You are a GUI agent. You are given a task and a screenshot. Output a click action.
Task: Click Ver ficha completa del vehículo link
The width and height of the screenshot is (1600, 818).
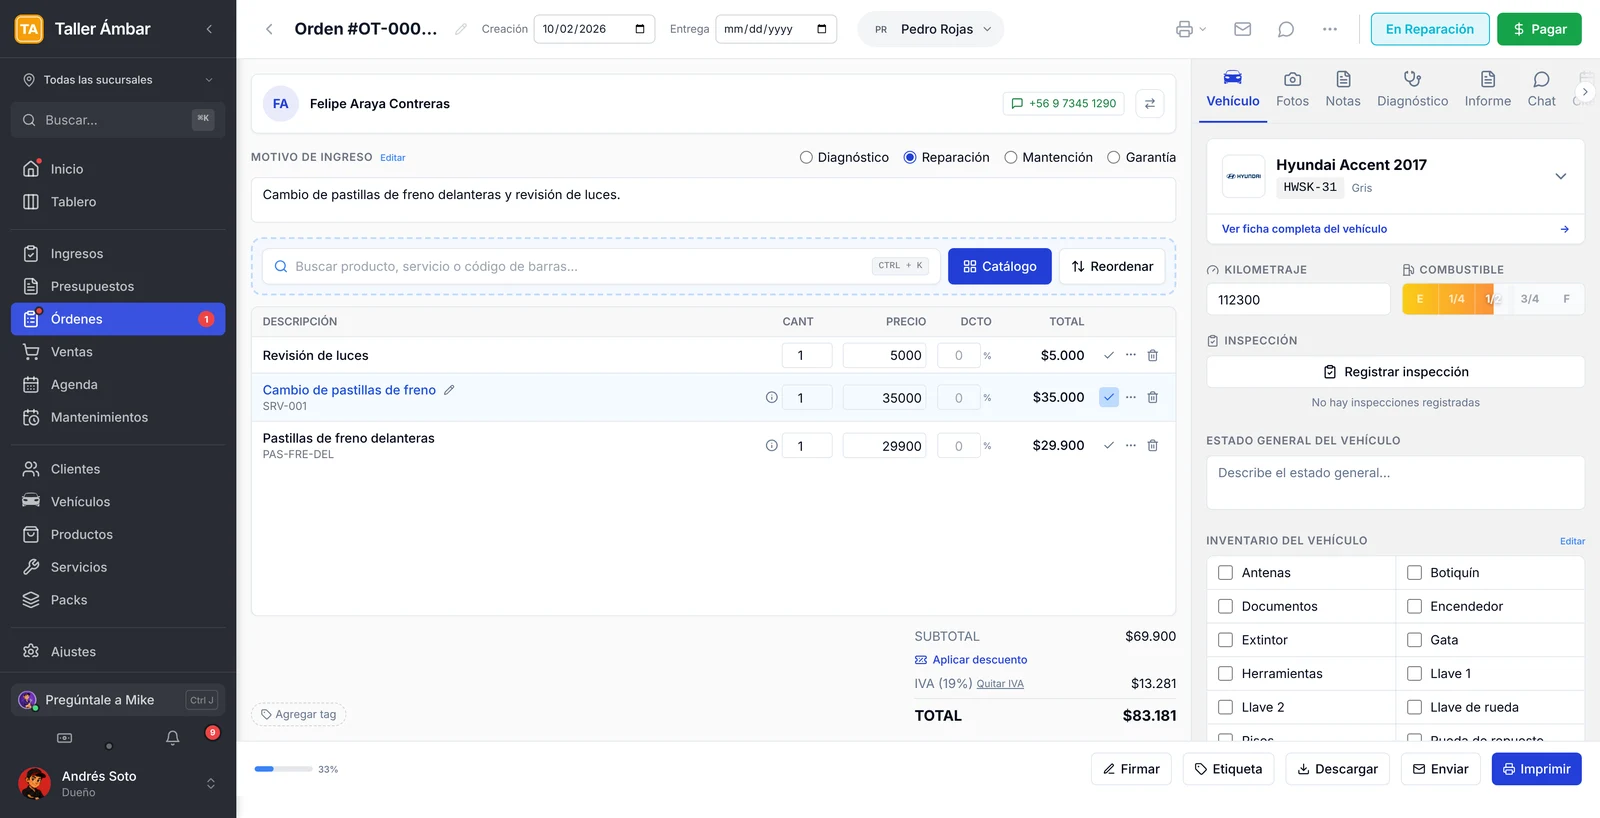coord(1304,229)
